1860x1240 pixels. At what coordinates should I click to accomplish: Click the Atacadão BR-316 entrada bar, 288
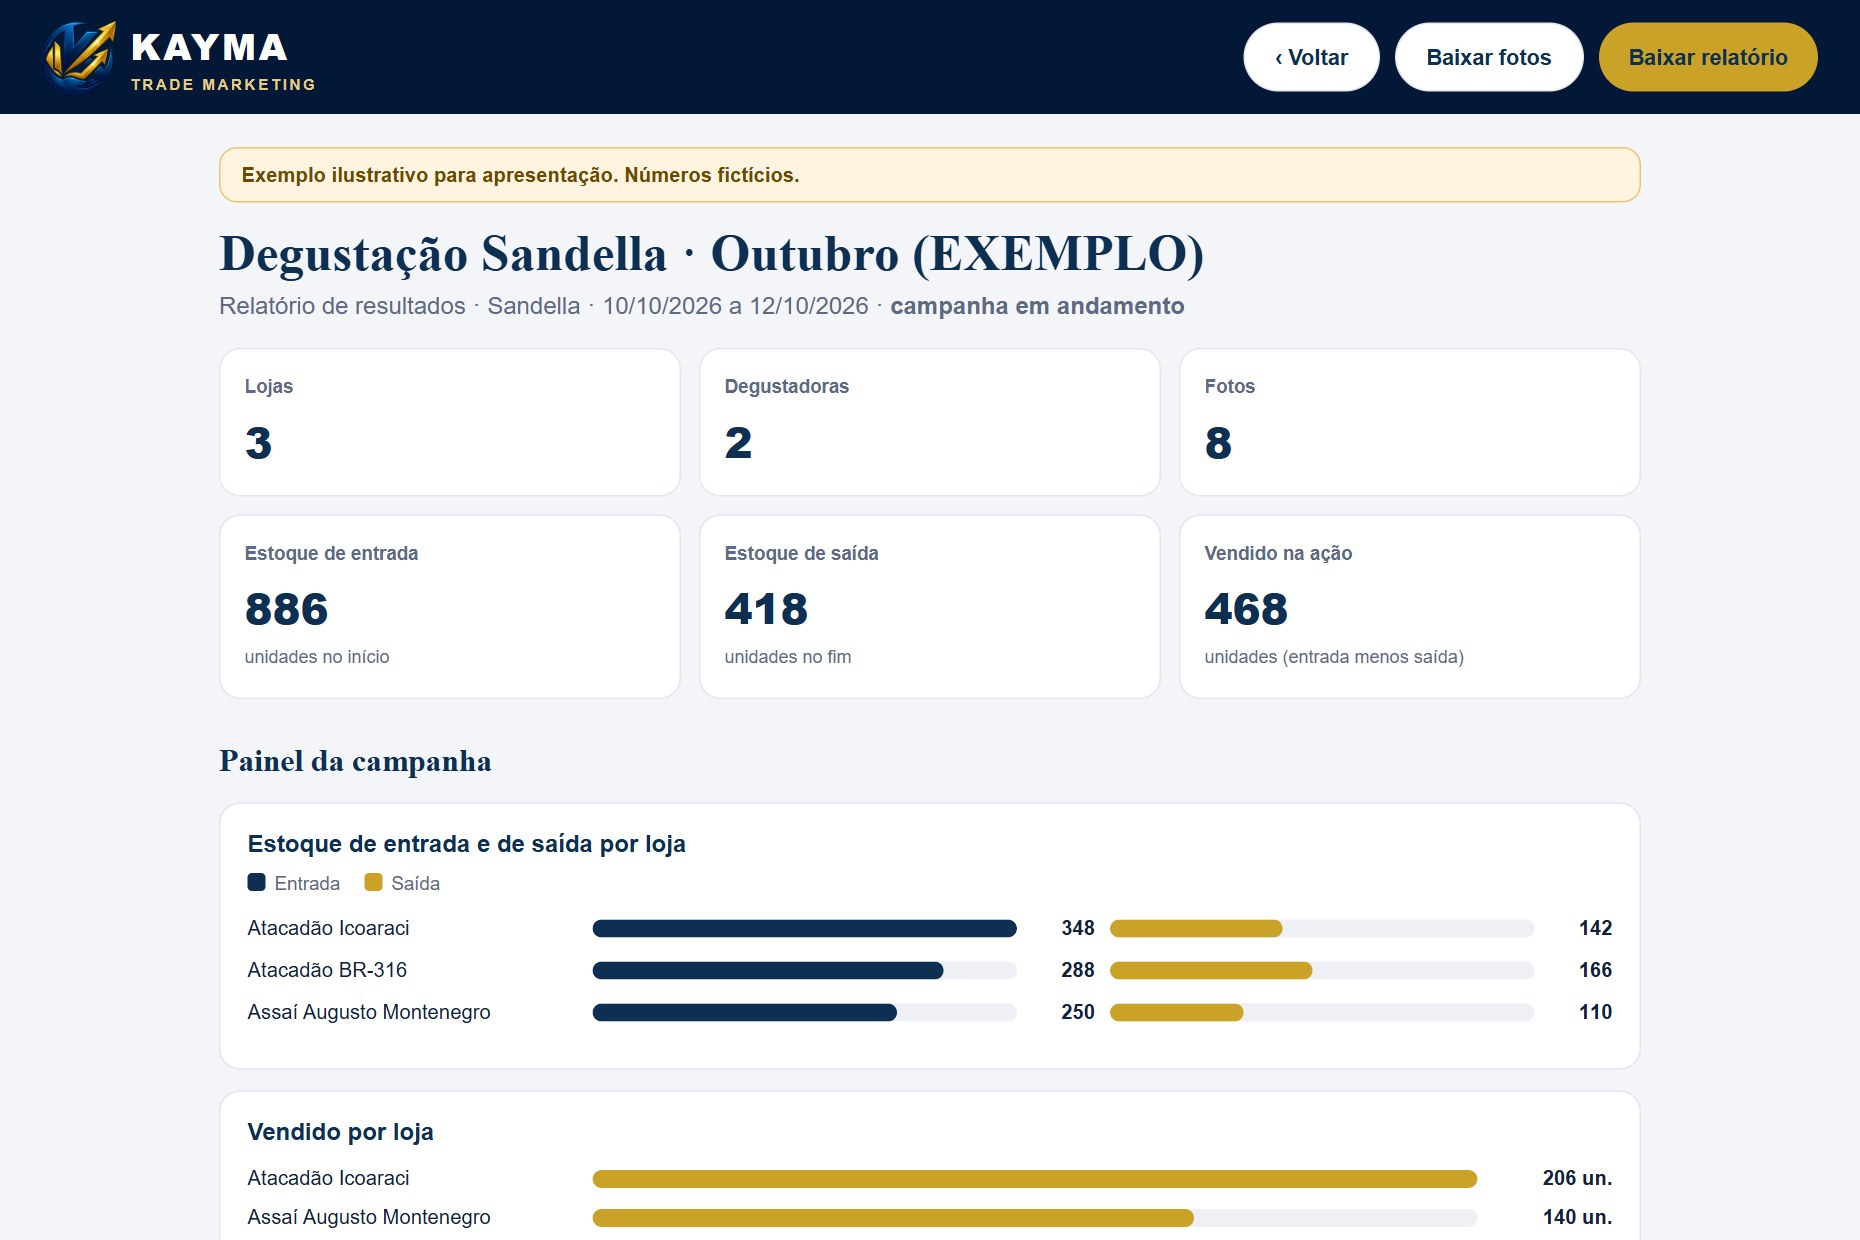coord(768,971)
